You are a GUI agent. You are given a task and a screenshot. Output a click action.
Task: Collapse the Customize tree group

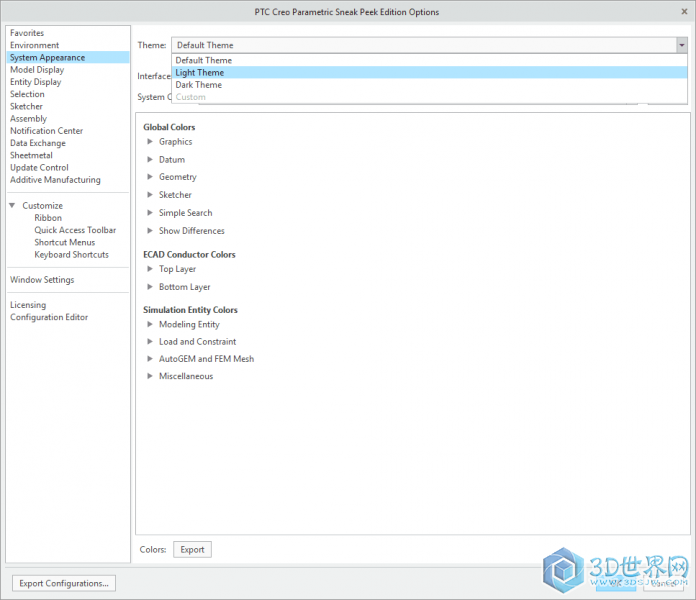click(12, 205)
